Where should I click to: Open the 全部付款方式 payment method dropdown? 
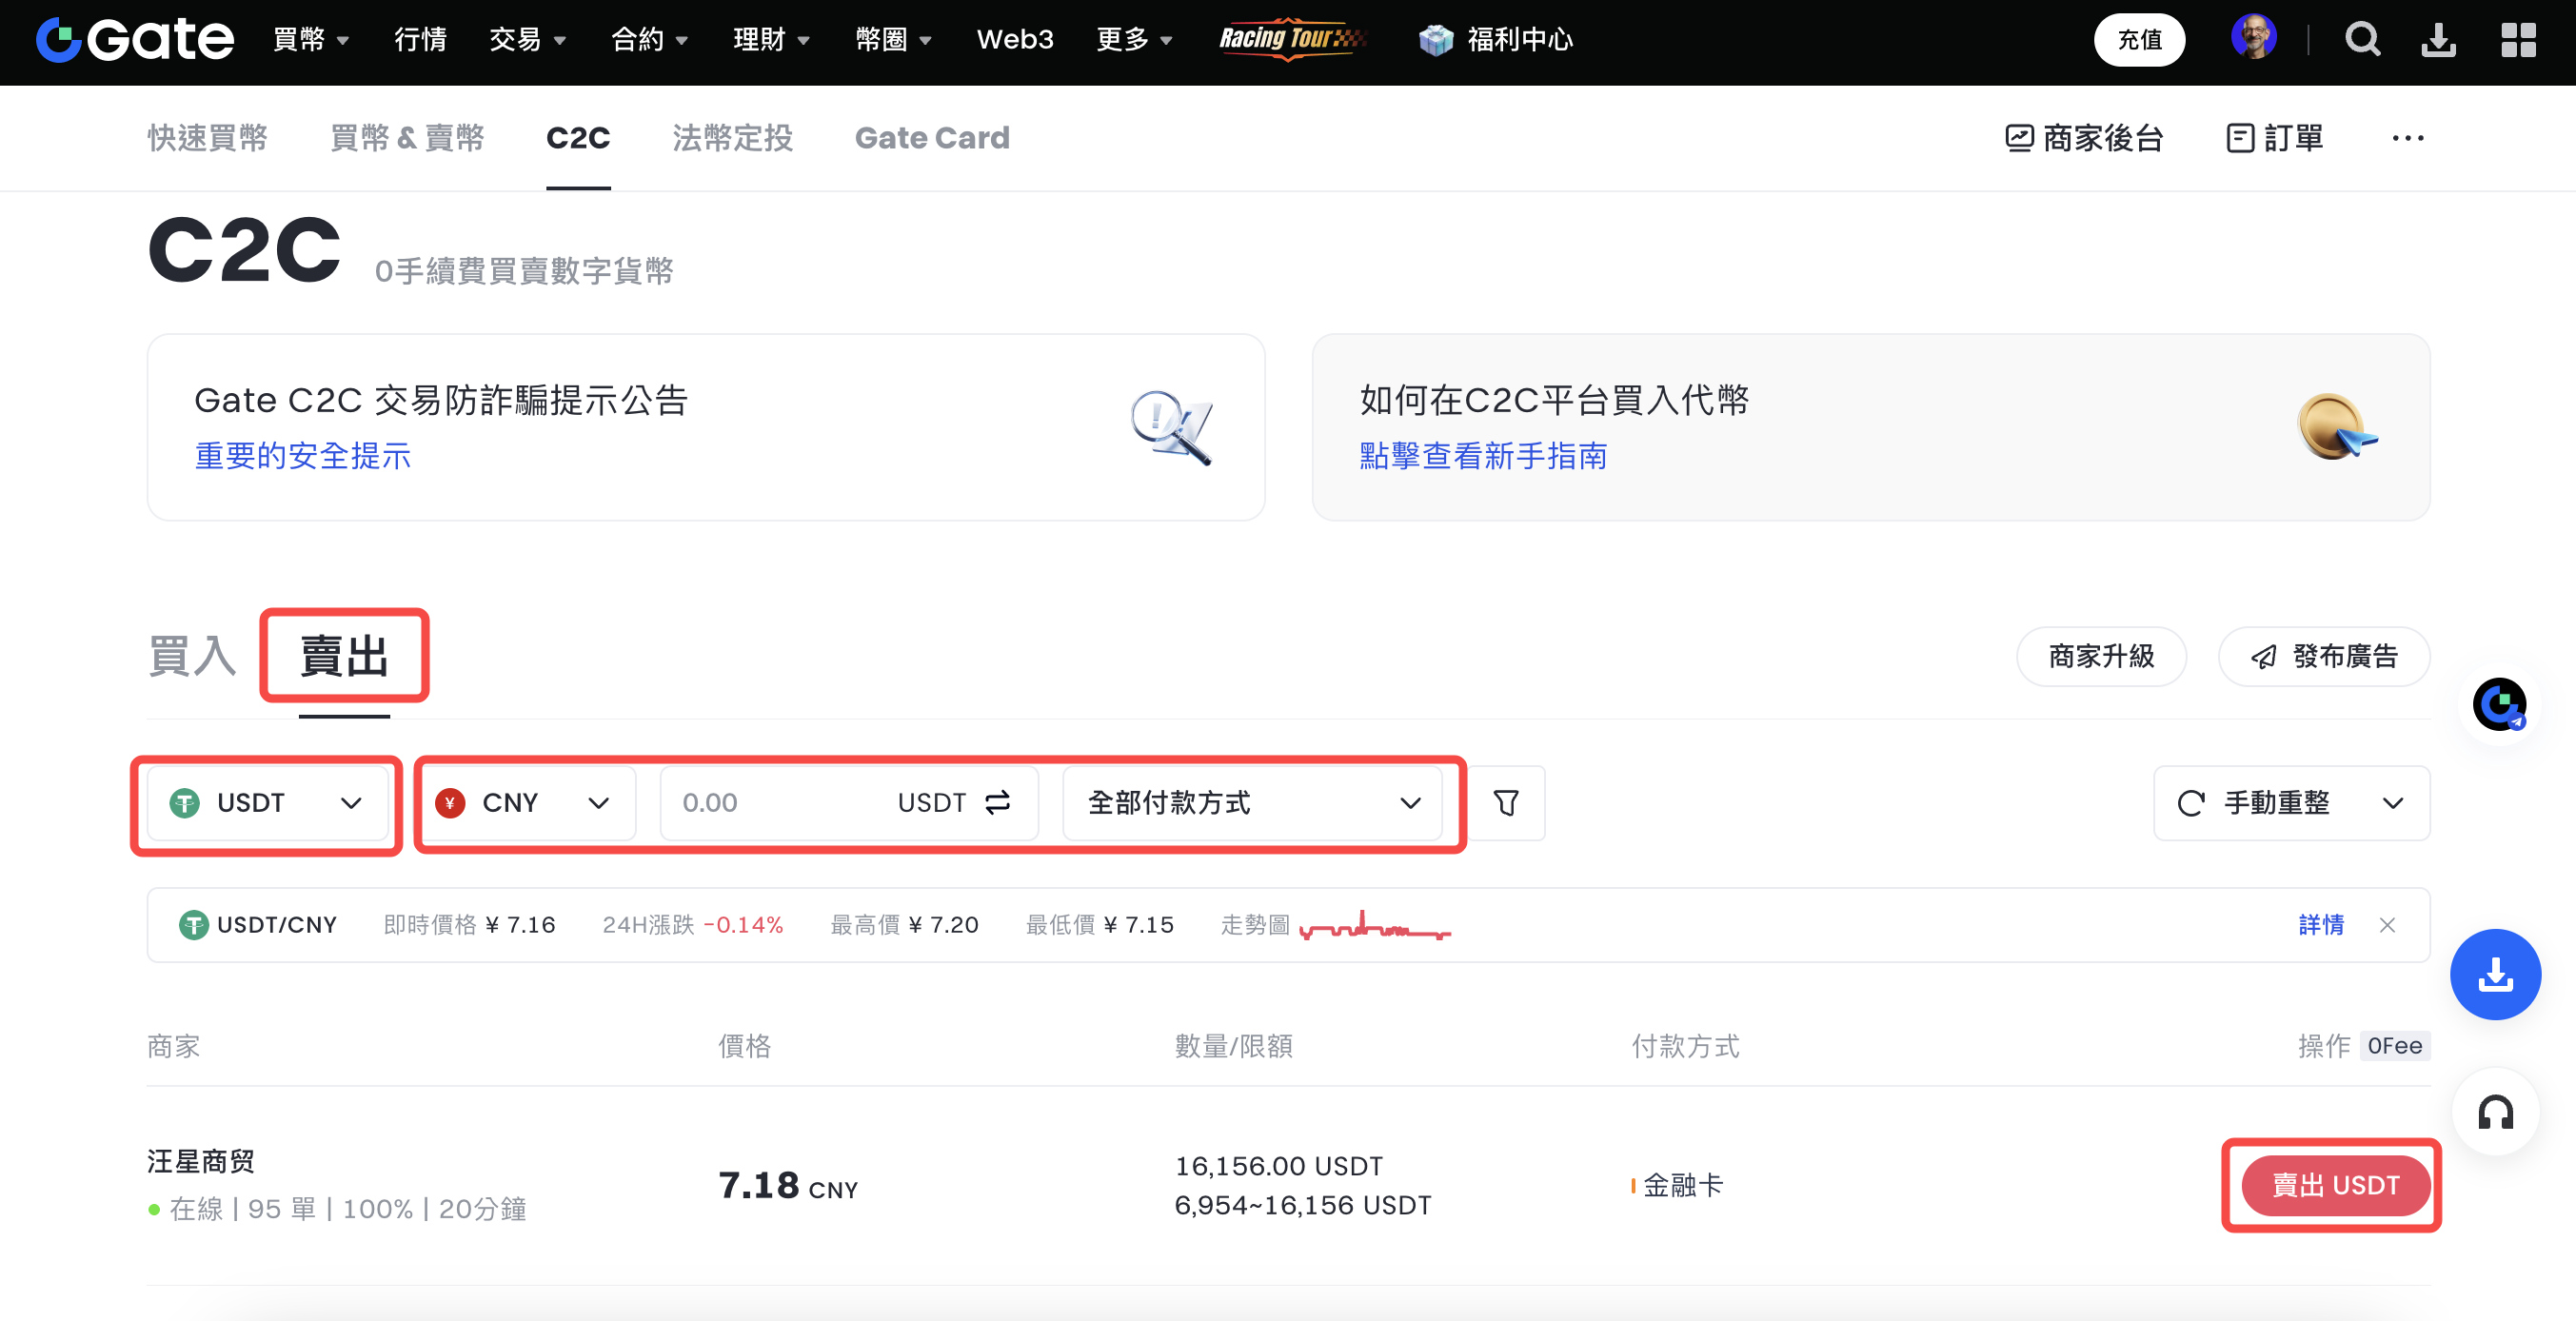(1252, 802)
